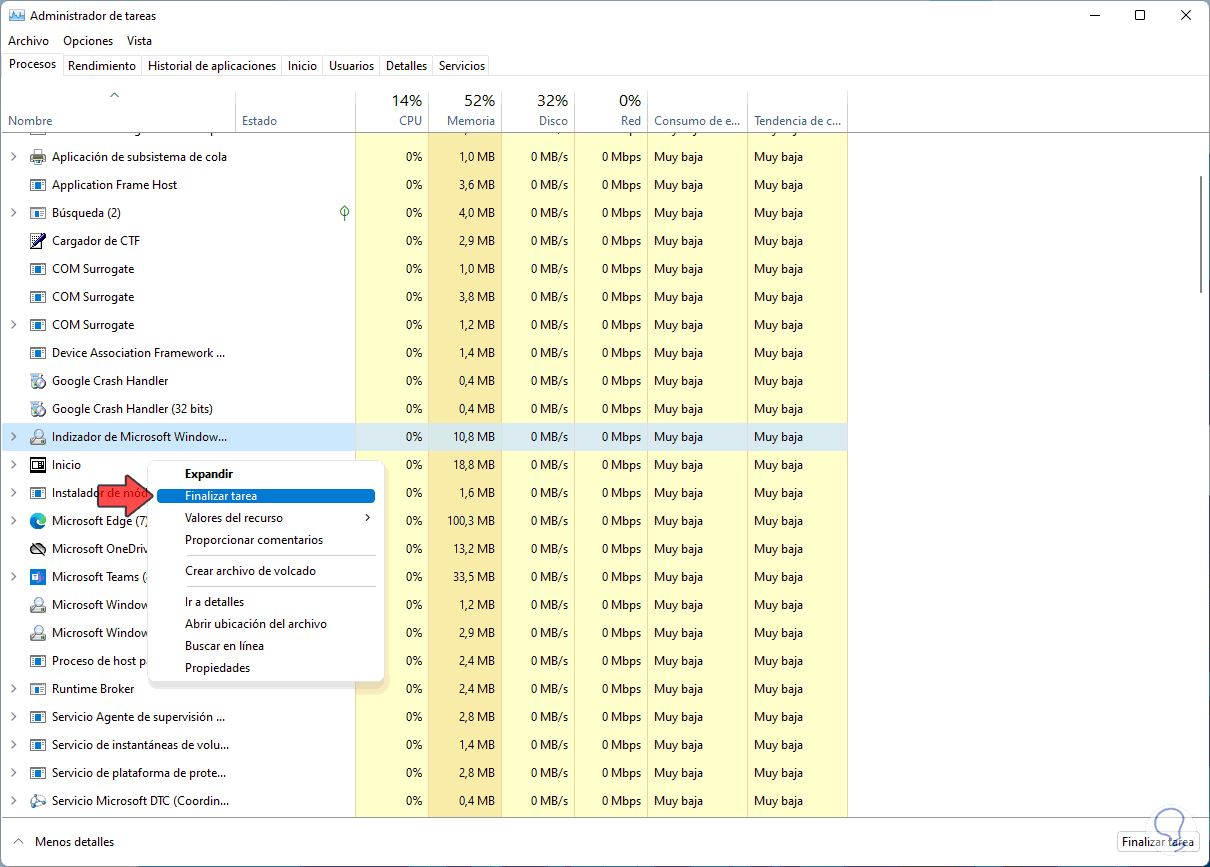Expand the Servicio Microsoft DTC row

click(13, 801)
